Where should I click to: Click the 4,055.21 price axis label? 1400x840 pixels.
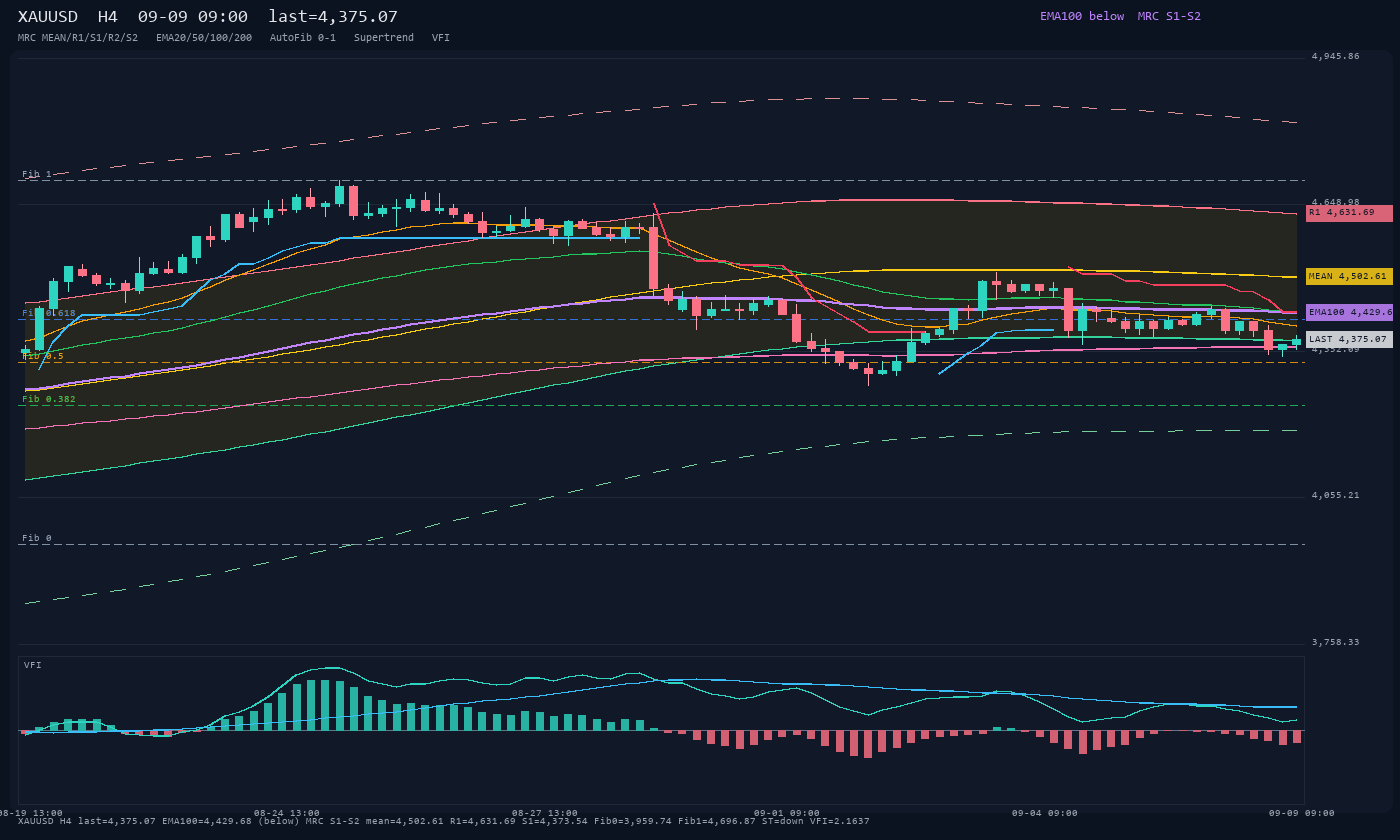(x=1335, y=495)
